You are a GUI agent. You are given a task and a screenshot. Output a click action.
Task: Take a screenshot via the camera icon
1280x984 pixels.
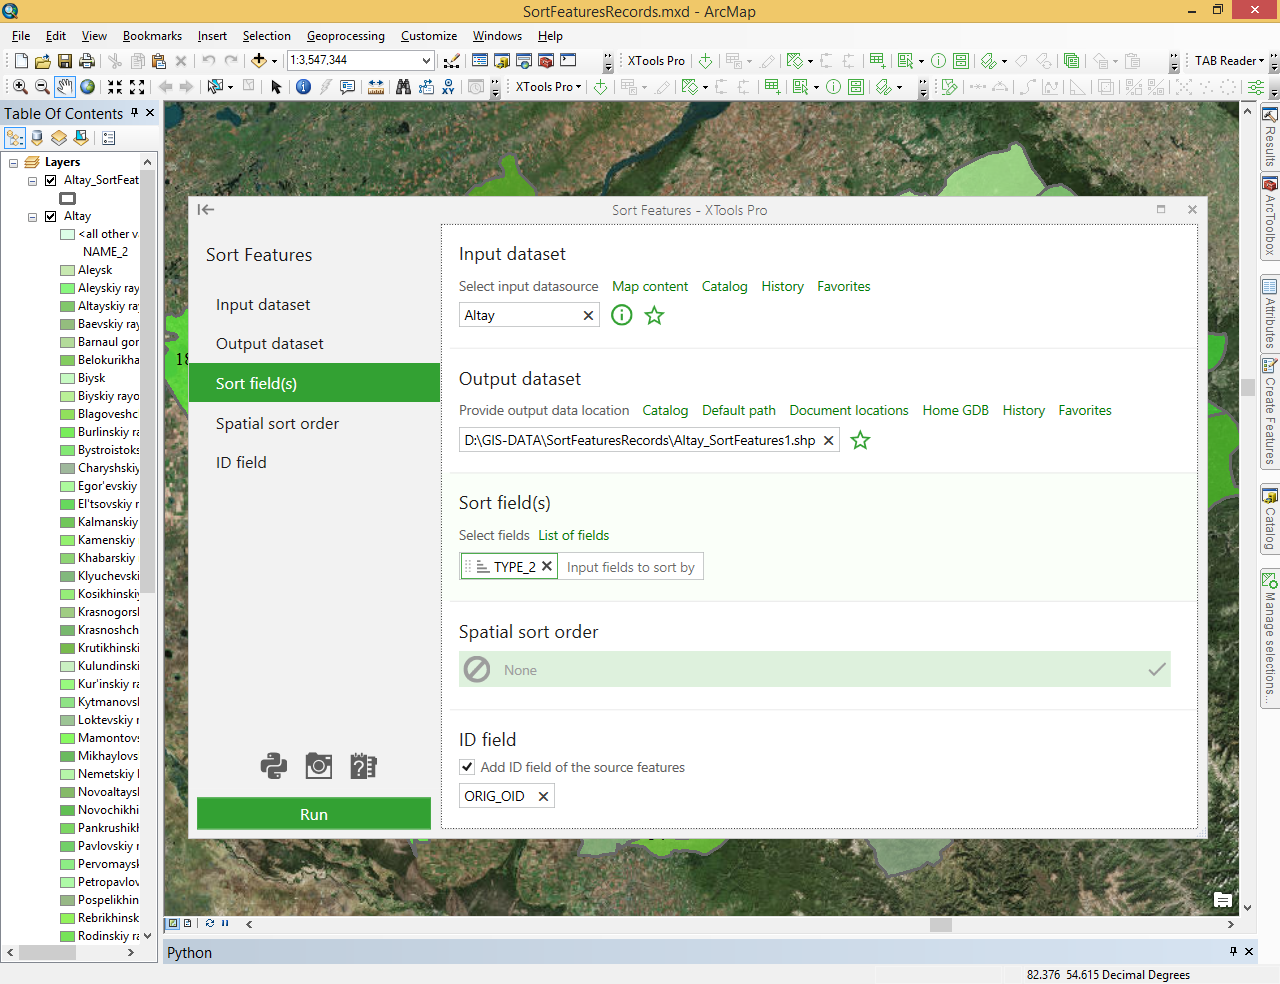318,765
